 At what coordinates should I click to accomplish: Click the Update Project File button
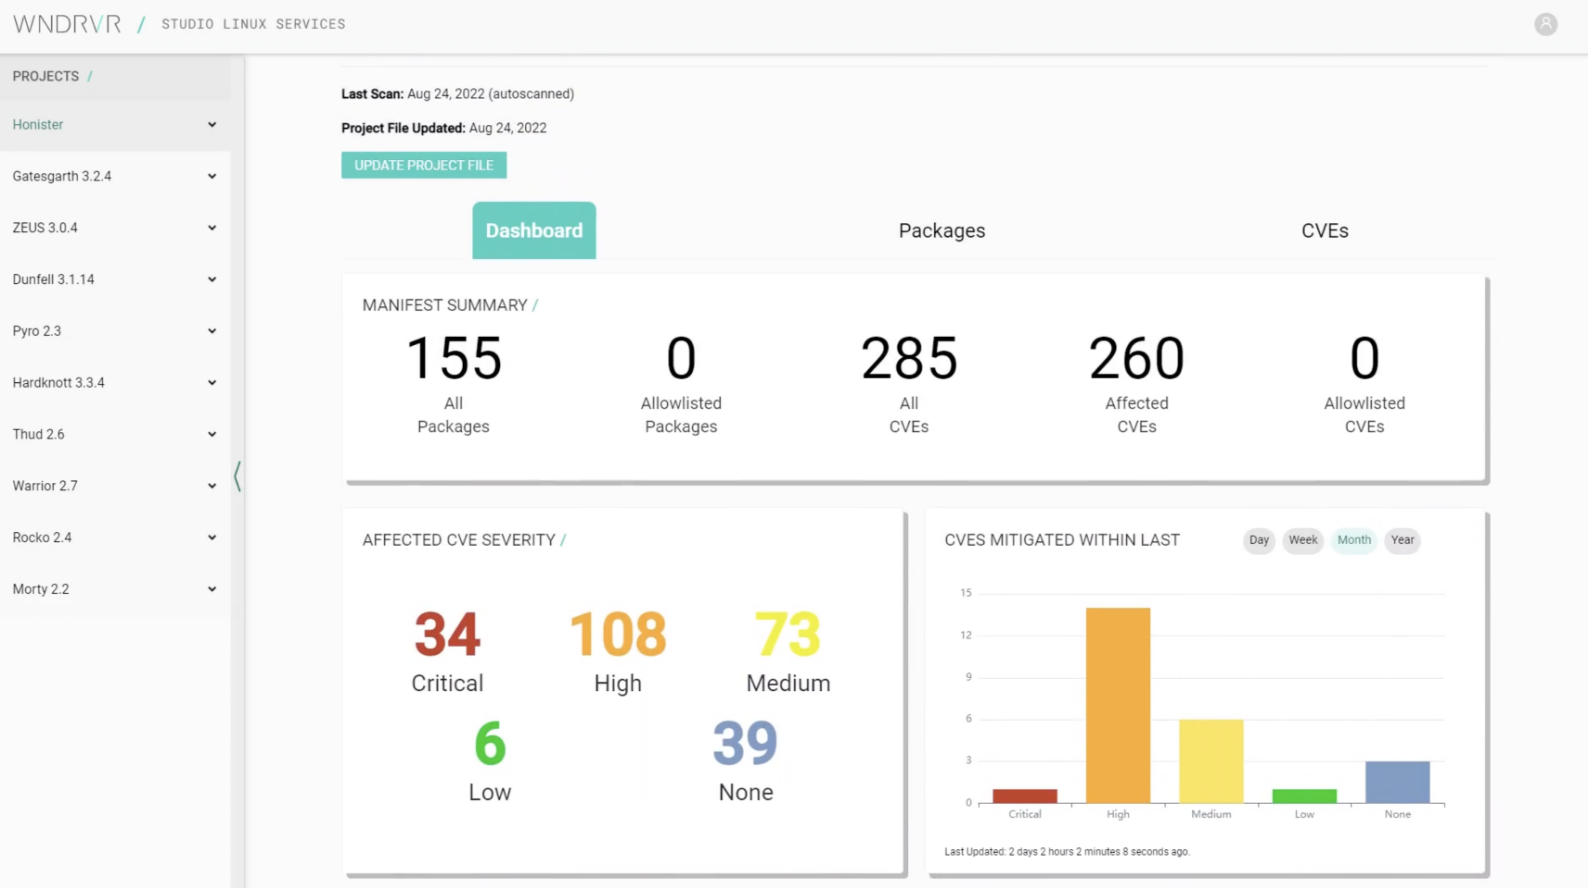[x=424, y=165]
